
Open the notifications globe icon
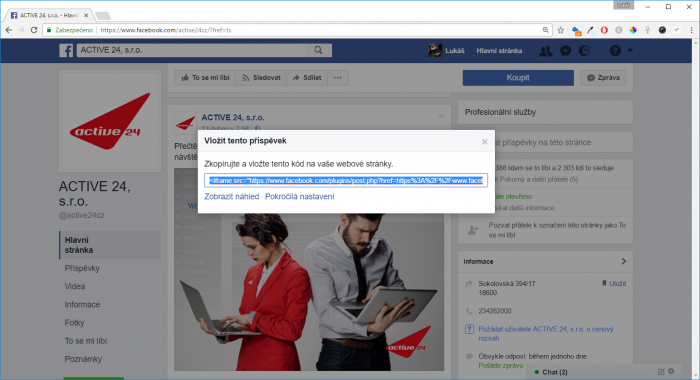tap(584, 51)
